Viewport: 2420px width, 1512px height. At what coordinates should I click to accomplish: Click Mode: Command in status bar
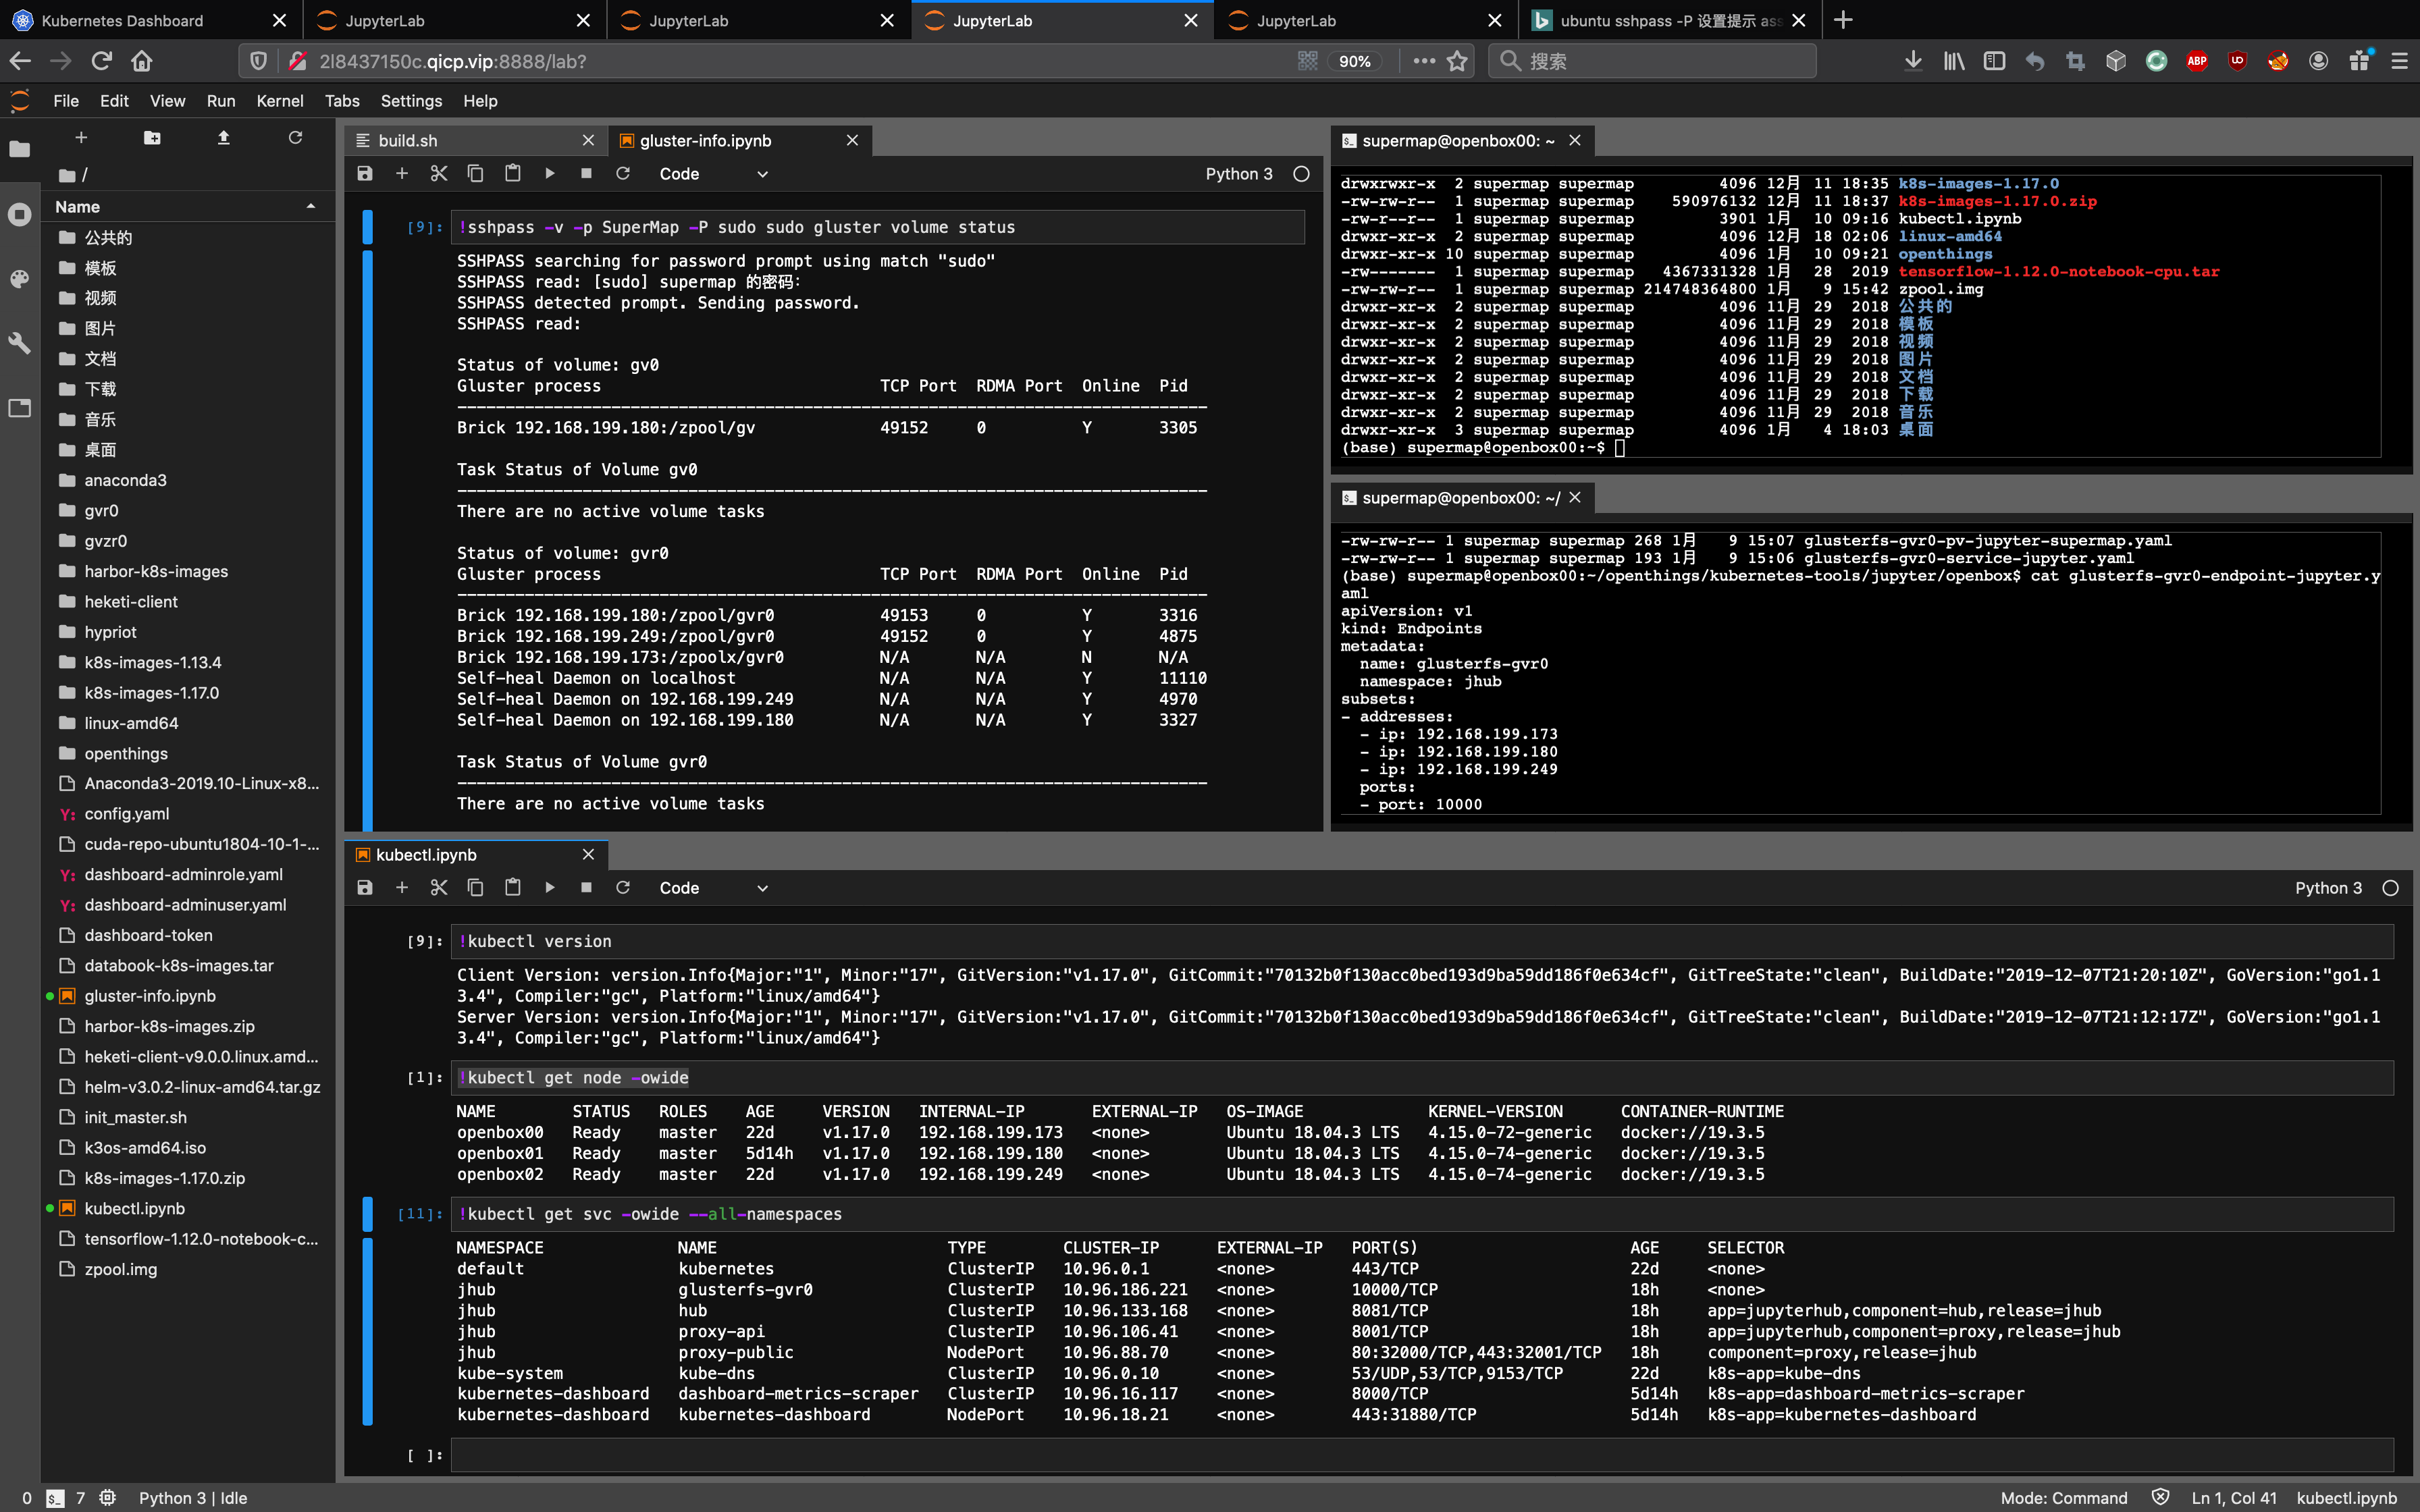[x=2064, y=1498]
